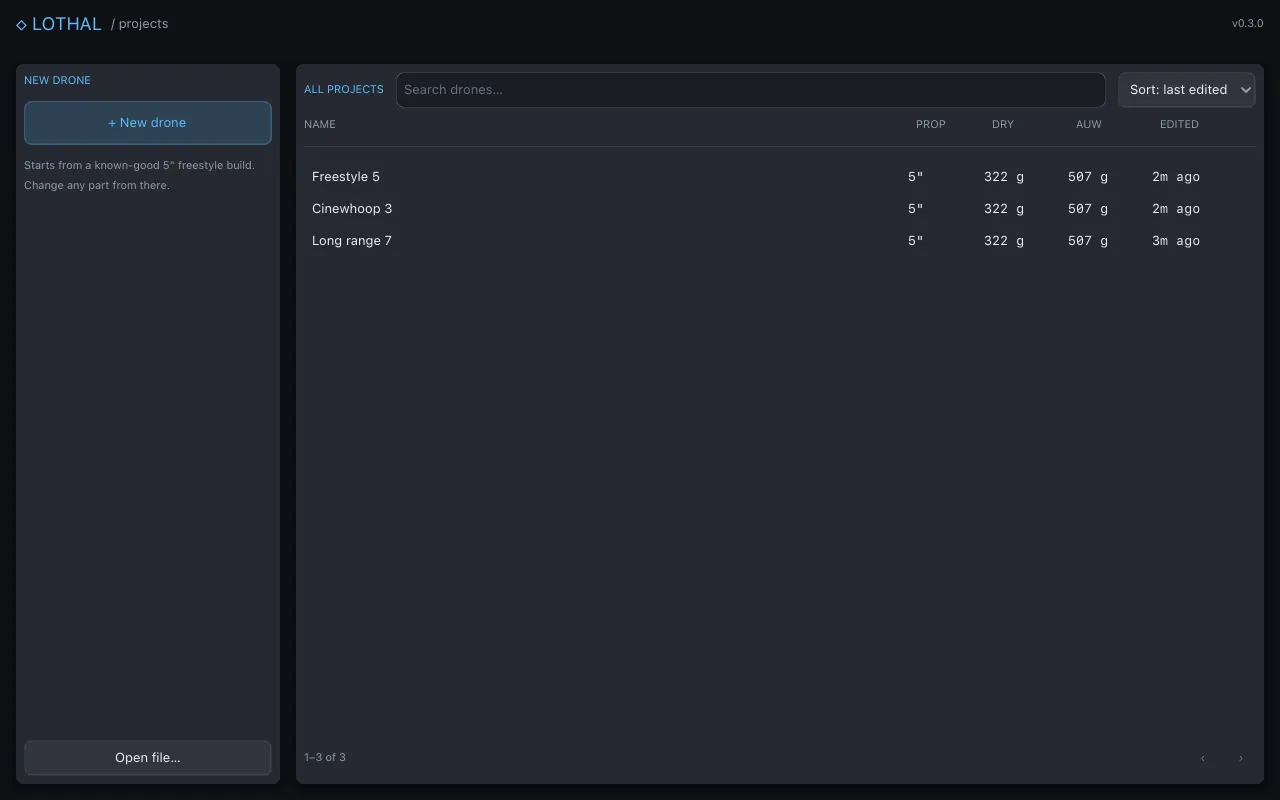Image resolution: width=1280 pixels, height=800 pixels.
Task: Click Cinewhoop 3's 322 g dry weight
Action: pyautogui.click(x=1004, y=209)
